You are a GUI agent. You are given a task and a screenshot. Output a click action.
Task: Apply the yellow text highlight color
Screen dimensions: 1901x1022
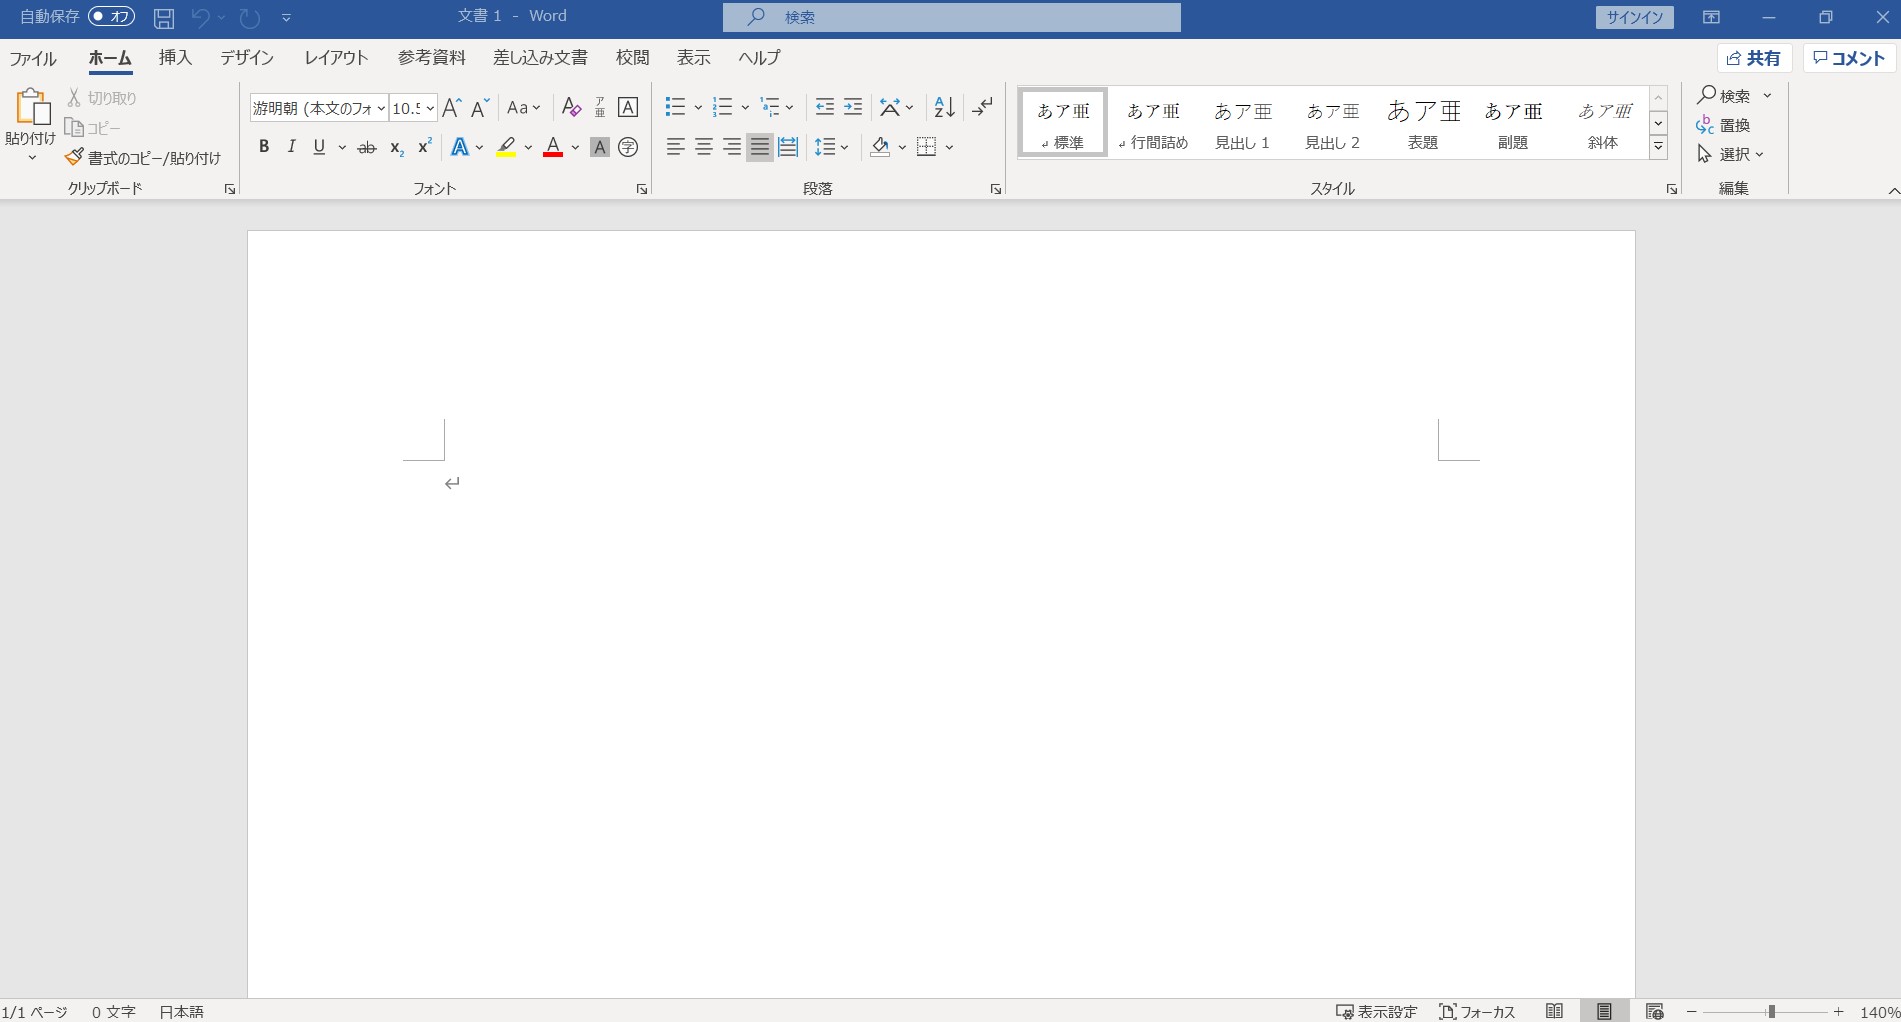pyautogui.click(x=506, y=147)
